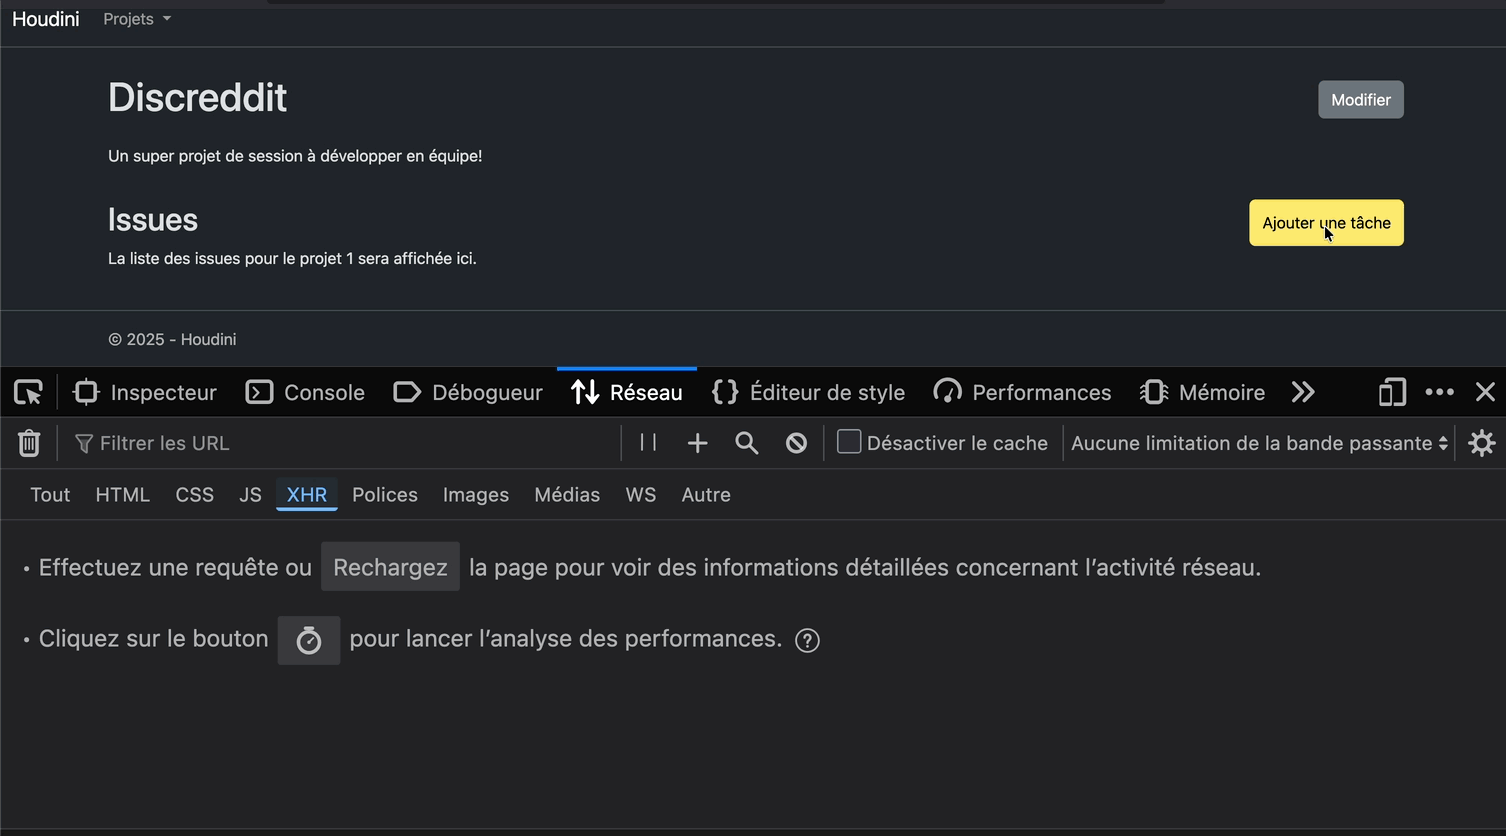Pause network recording
The image size is (1506, 836).
[x=648, y=443]
